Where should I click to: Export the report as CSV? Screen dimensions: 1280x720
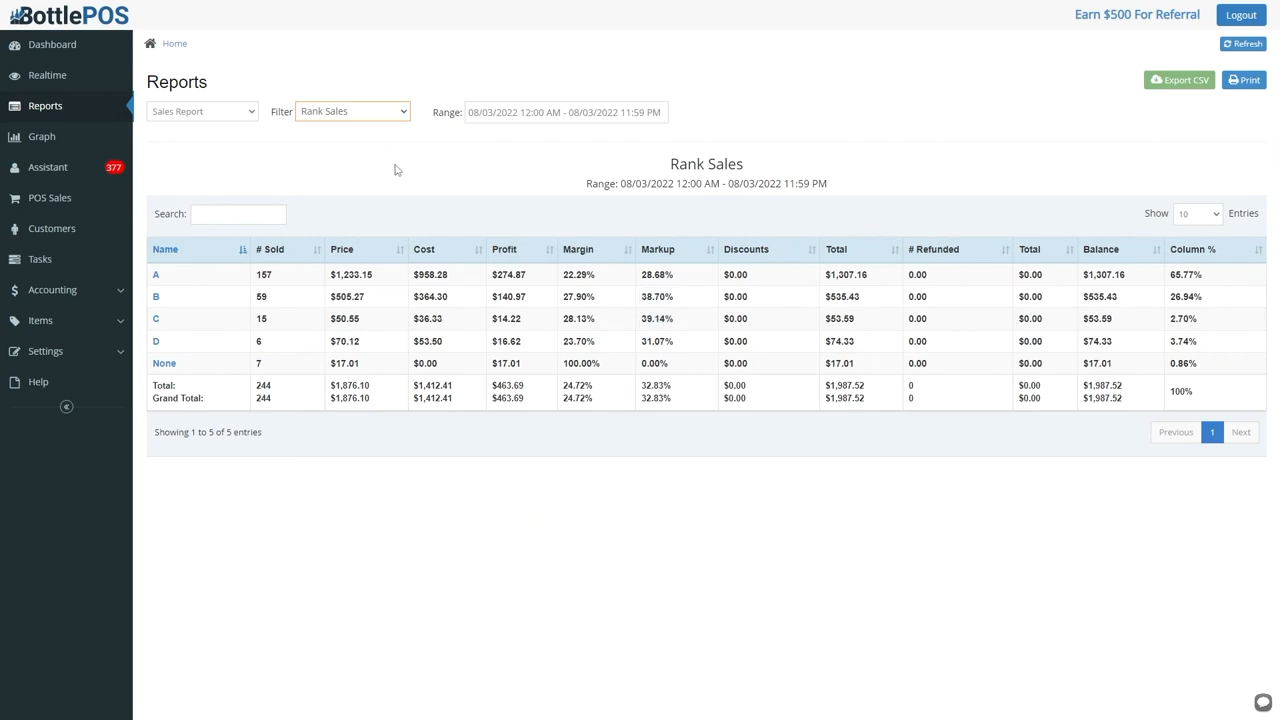coord(1180,80)
